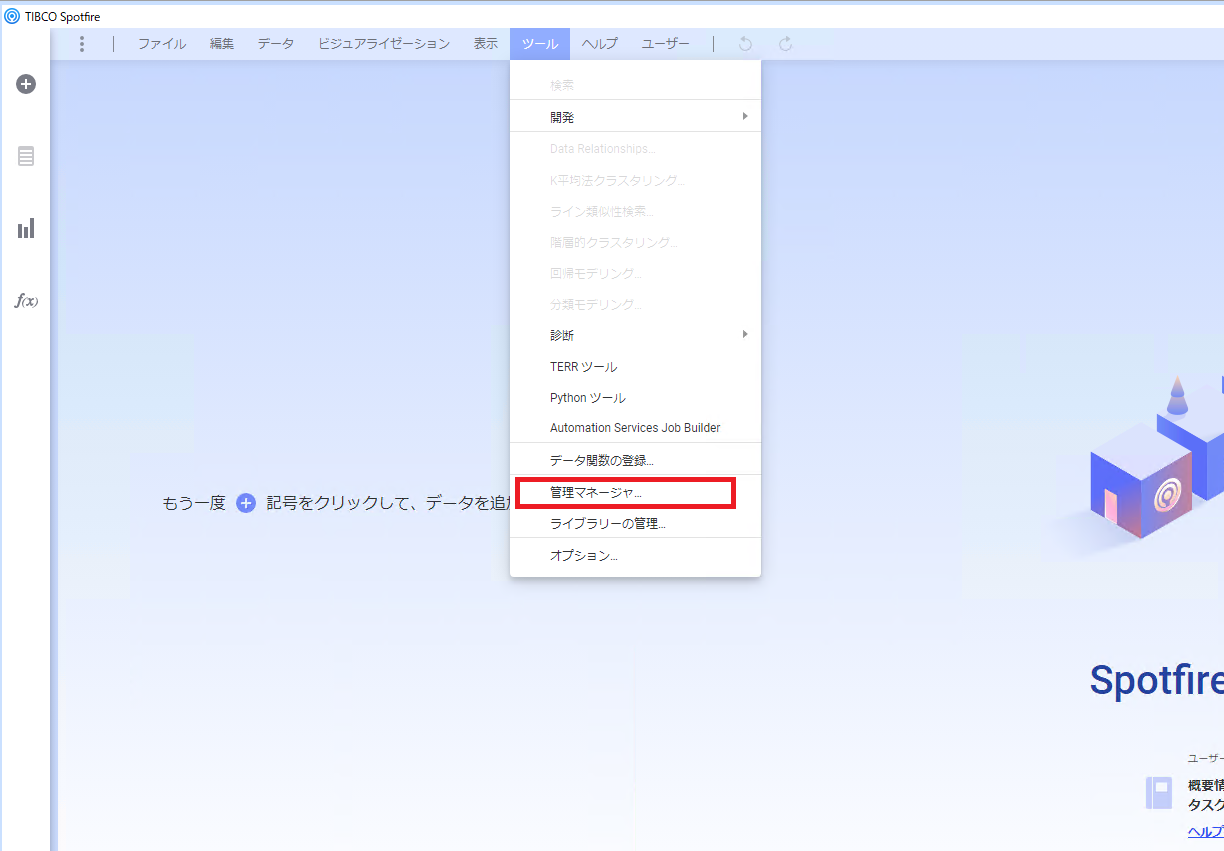Click the notebook icon beside 概要情報
1224x851 pixels.
click(x=1159, y=793)
